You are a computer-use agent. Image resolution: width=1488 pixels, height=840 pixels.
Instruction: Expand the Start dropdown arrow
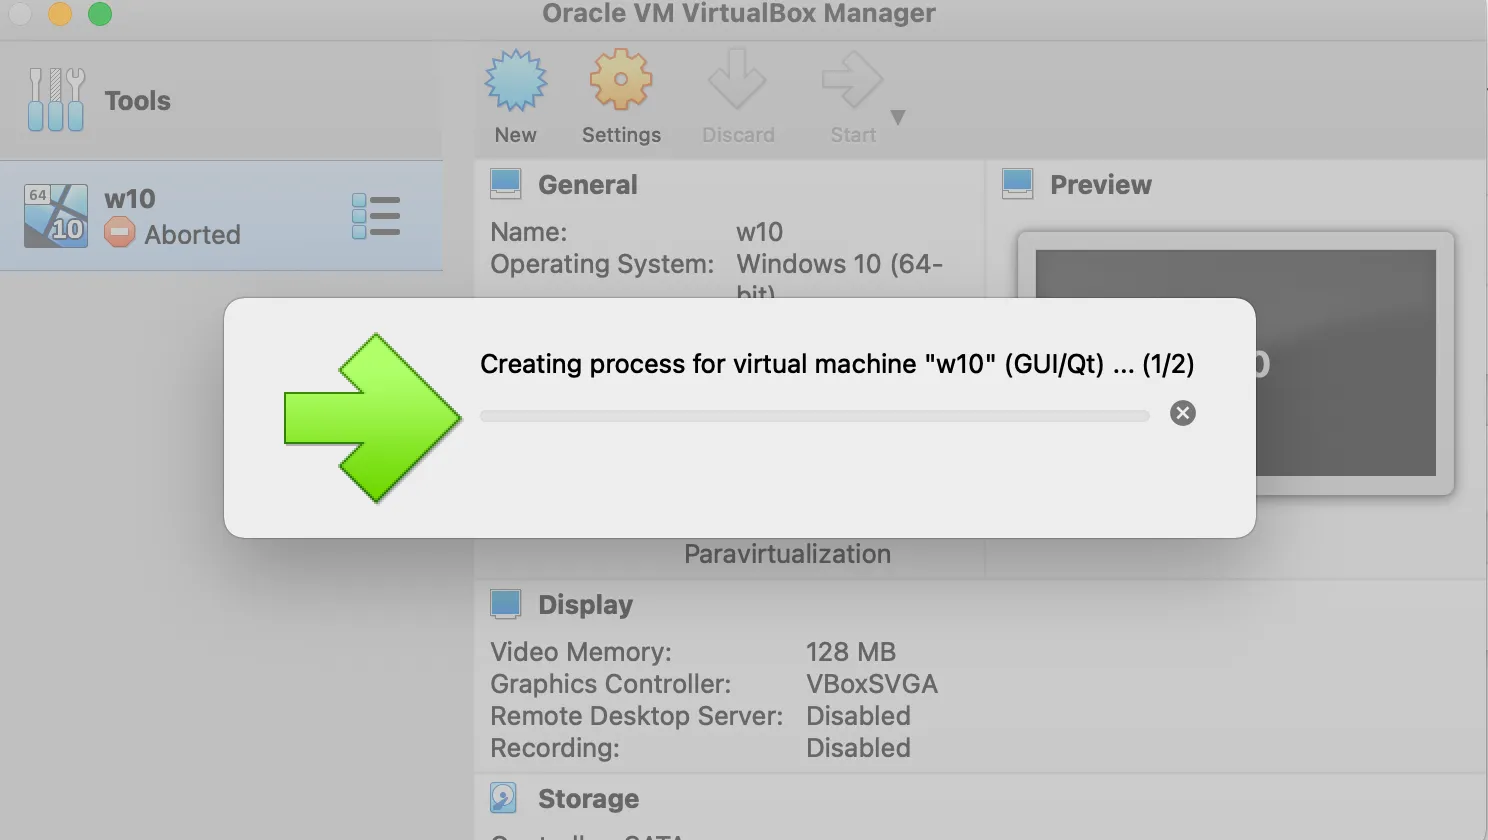pyautogui.click(x=898, y=117)
